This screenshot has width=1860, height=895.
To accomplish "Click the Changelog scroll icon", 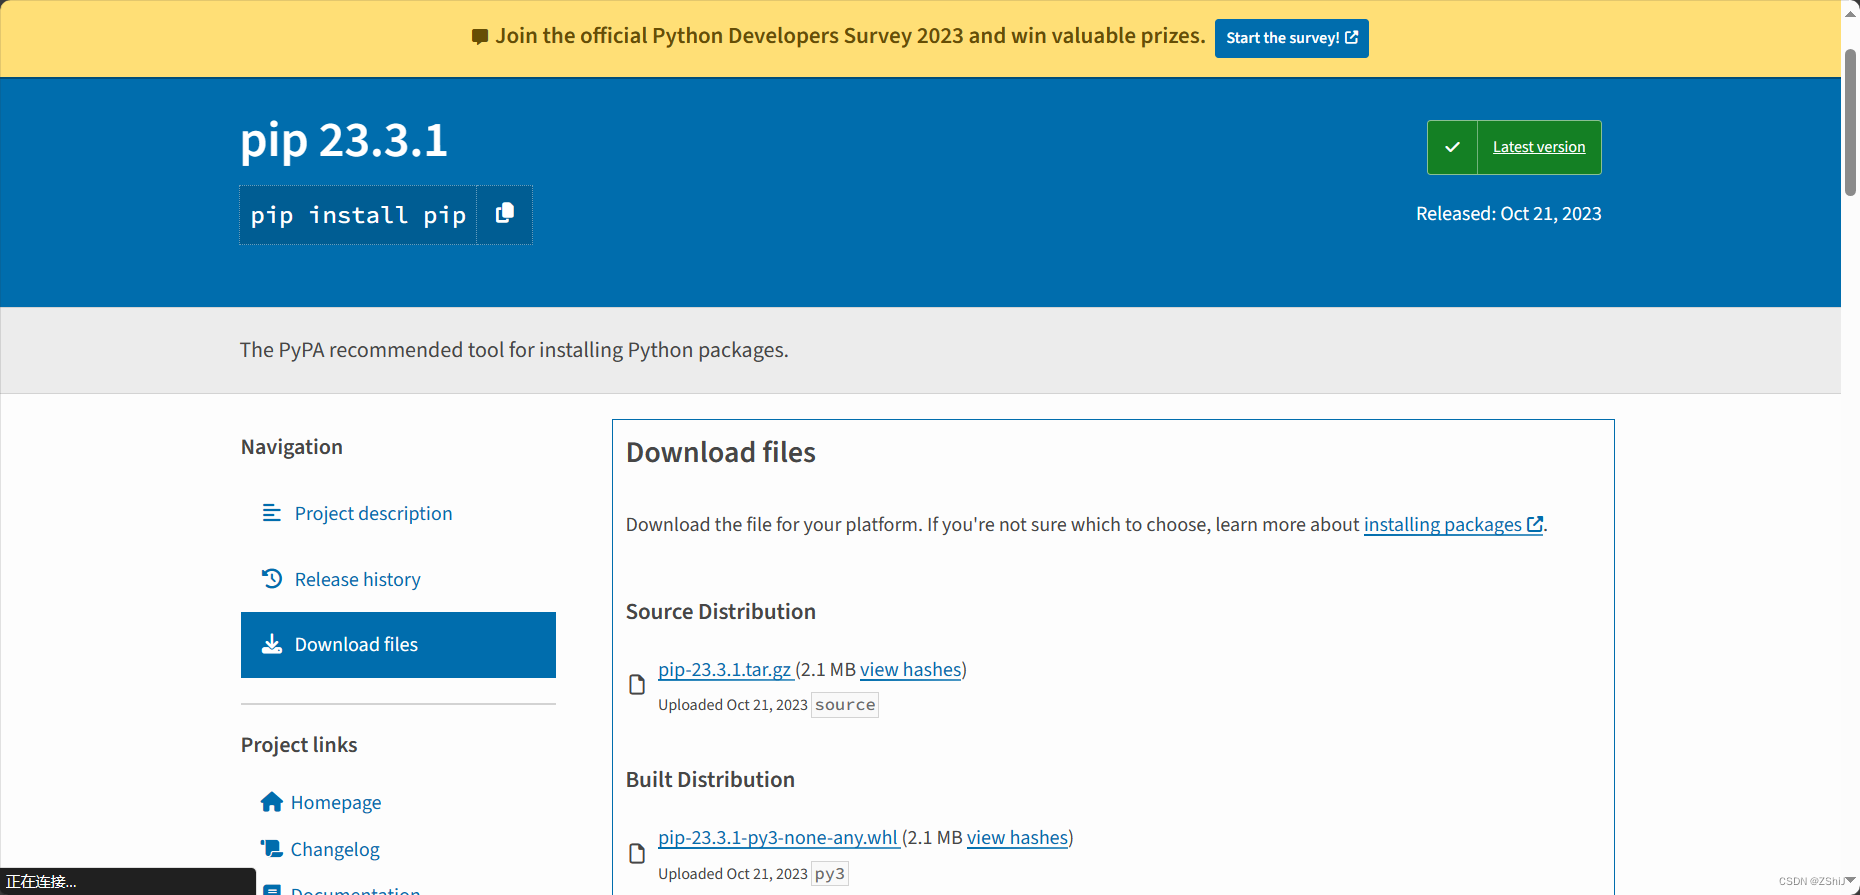I will click(271, 849).
